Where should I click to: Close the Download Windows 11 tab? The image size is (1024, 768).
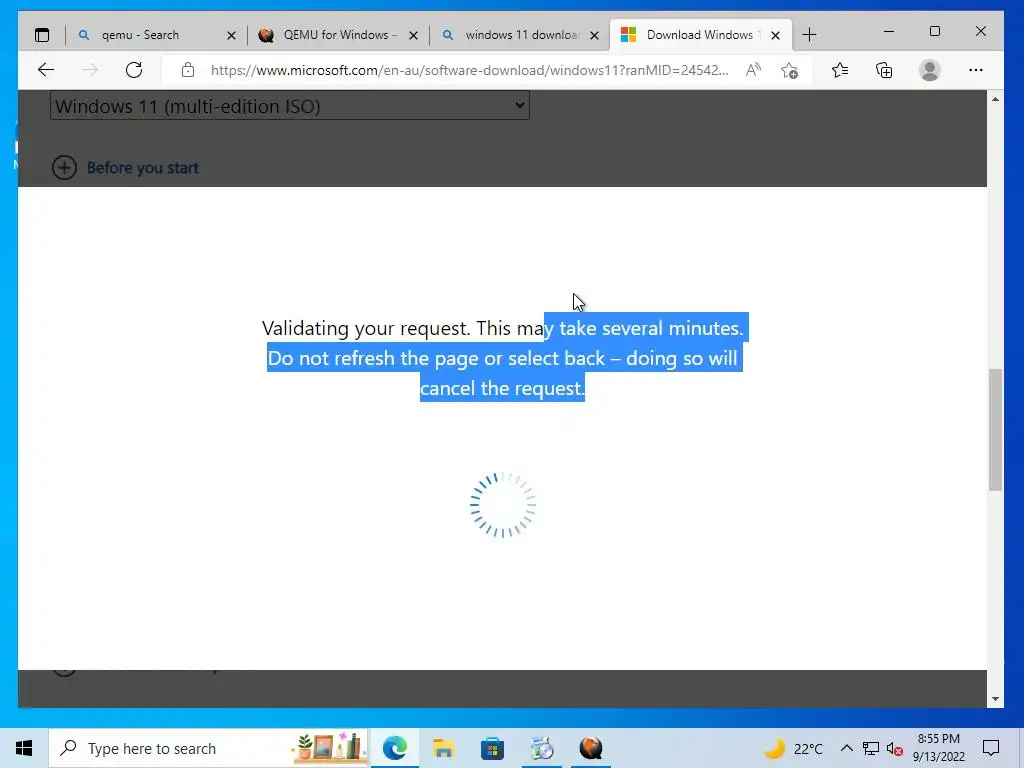(x=775, y=35)
